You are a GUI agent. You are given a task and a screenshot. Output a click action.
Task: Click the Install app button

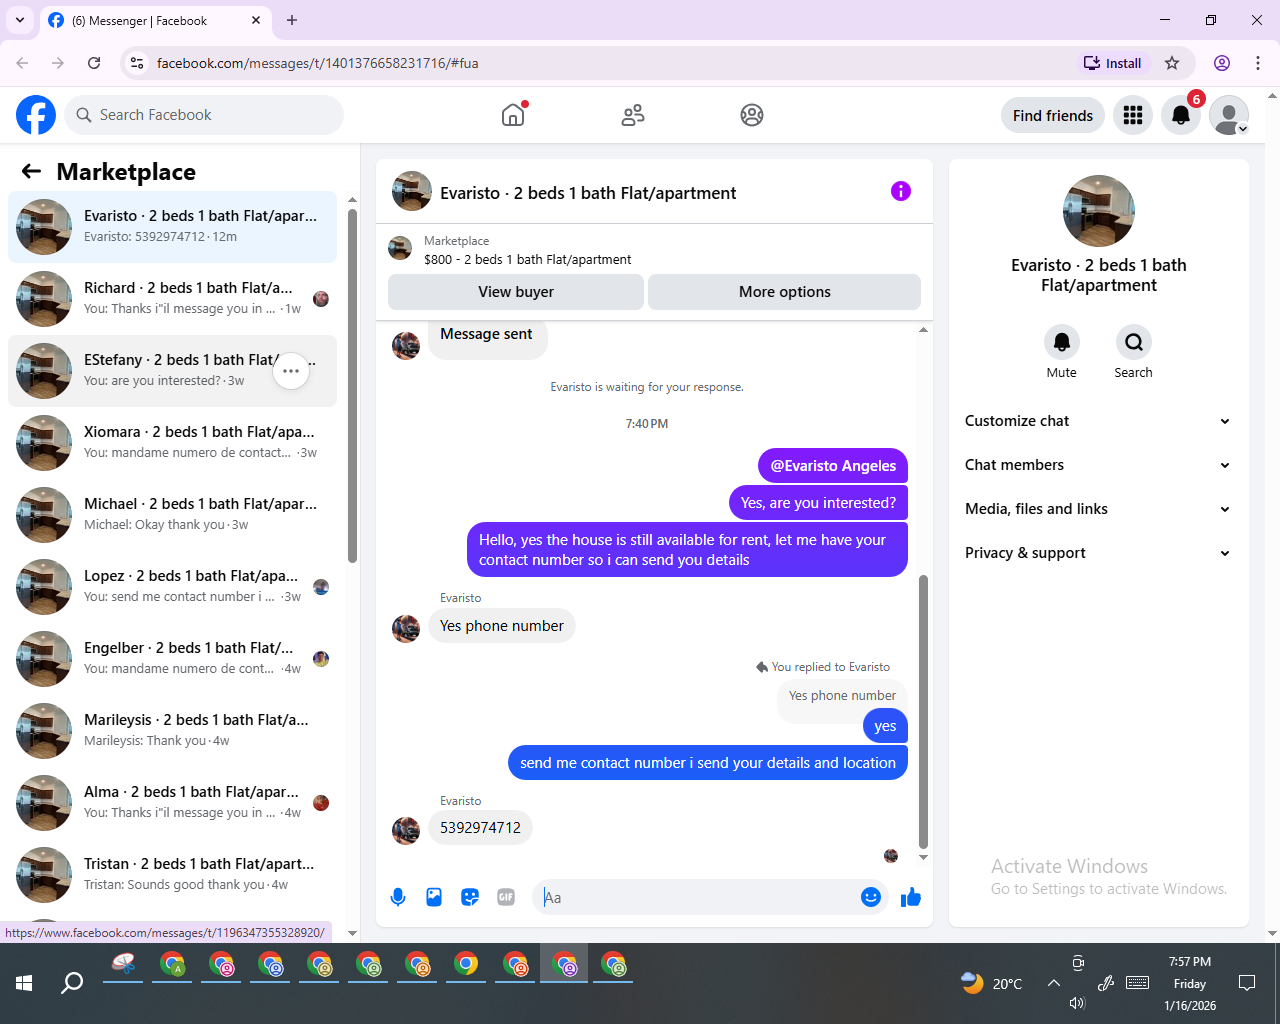pos(1112,63)
